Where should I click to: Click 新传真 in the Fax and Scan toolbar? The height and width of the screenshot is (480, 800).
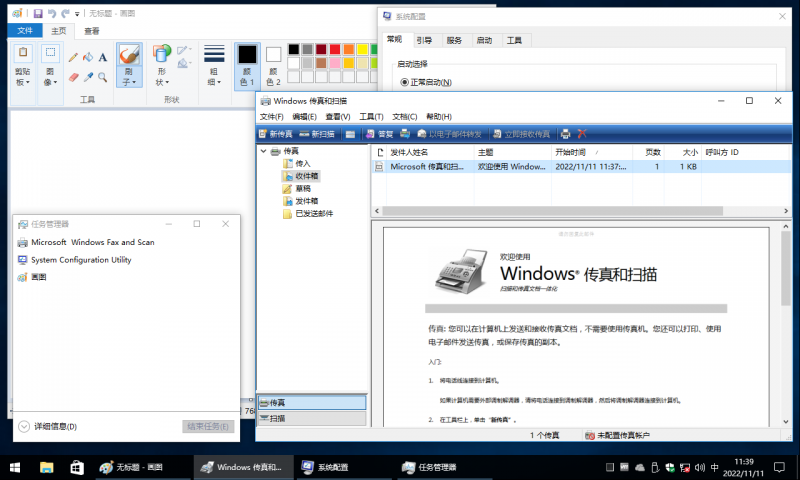pyautogui.click(x=276, y=134)
